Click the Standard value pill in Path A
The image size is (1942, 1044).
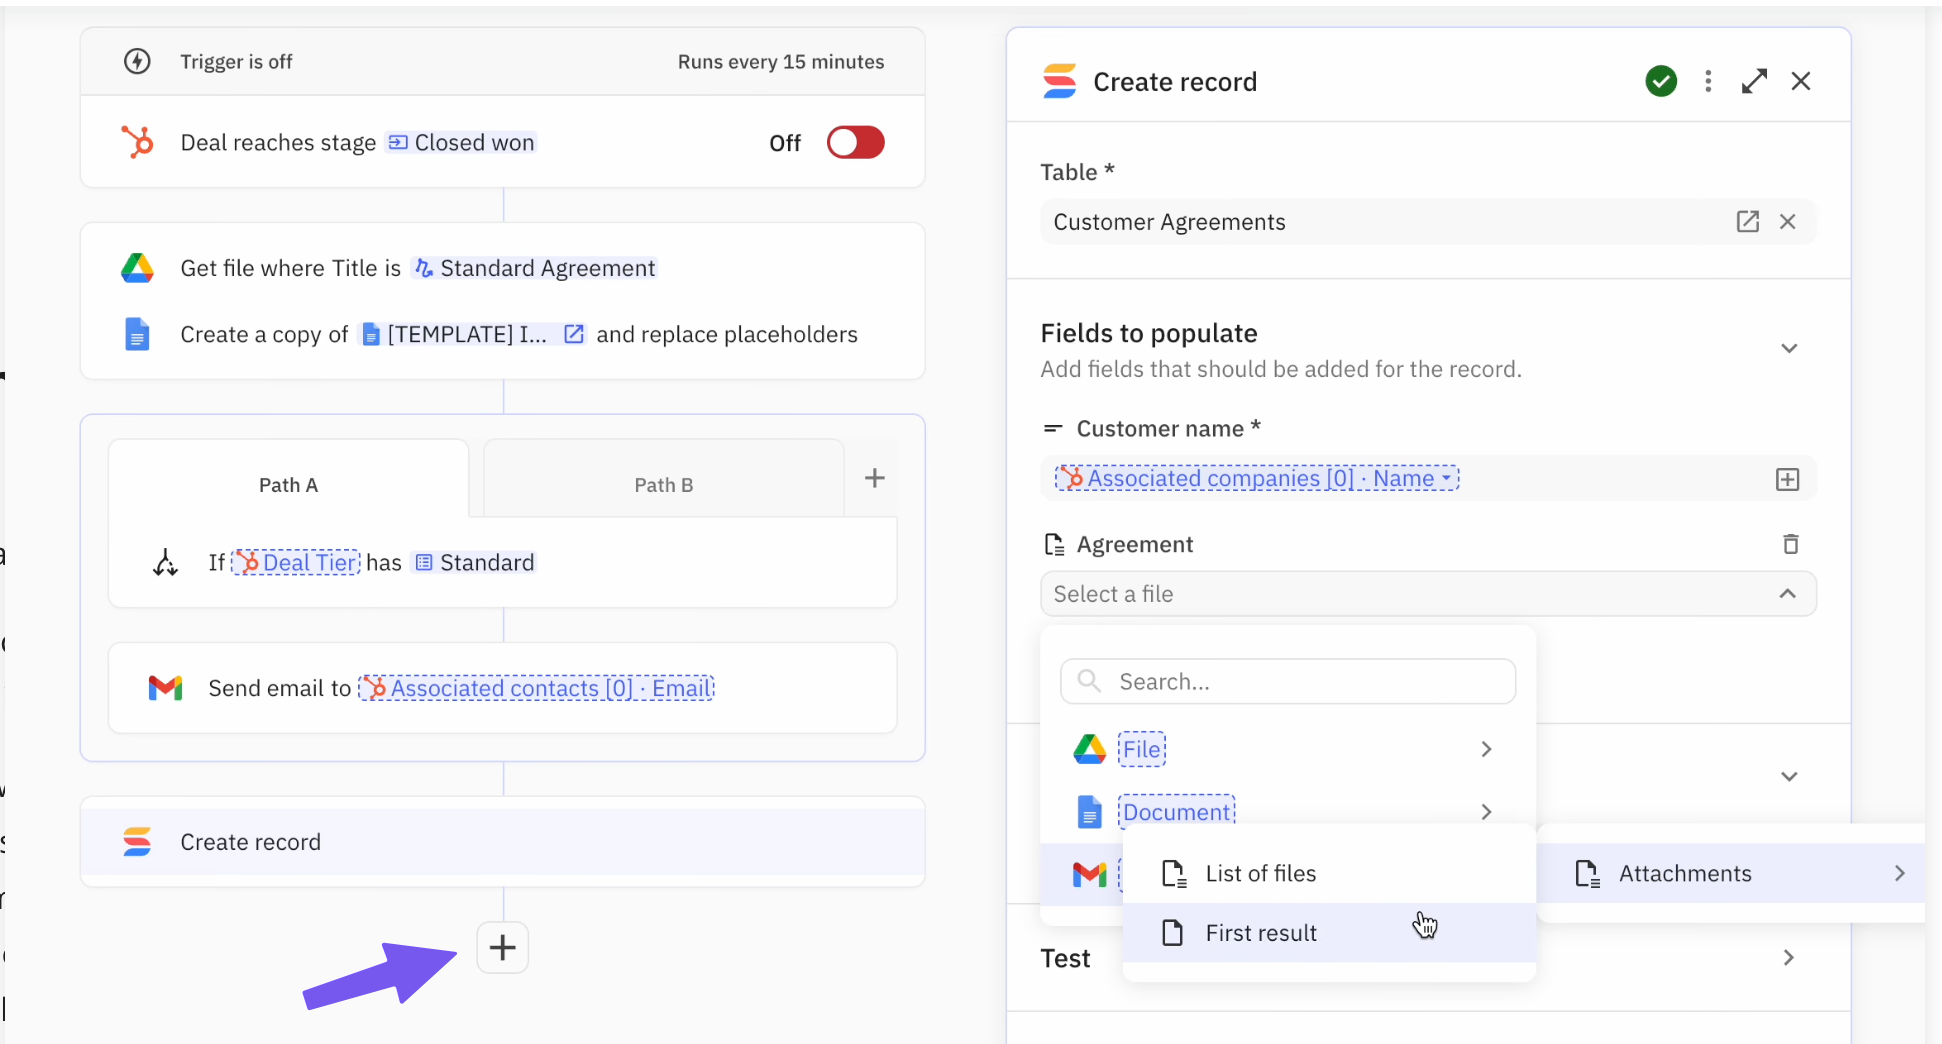(475, 562)
